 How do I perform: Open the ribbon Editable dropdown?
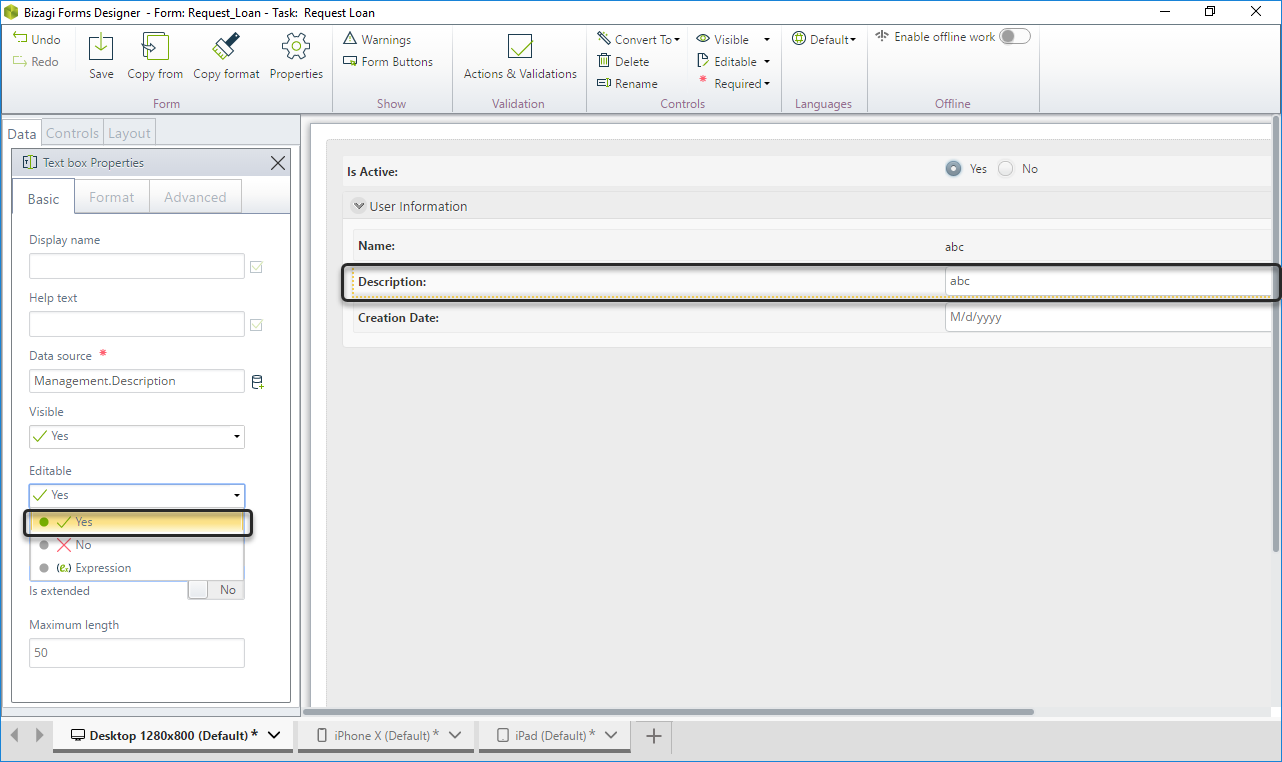pos(733,61)
